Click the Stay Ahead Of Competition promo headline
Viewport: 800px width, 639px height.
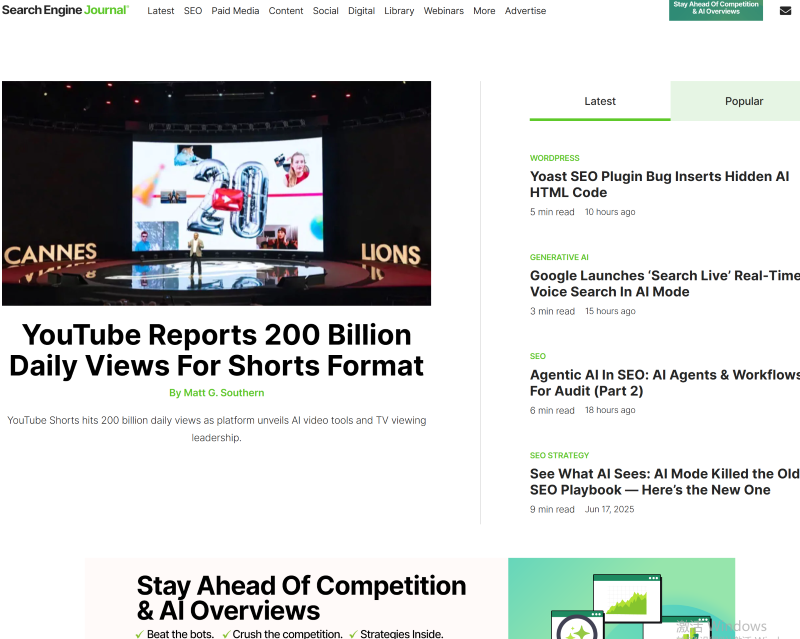click(x=301, y=598)
